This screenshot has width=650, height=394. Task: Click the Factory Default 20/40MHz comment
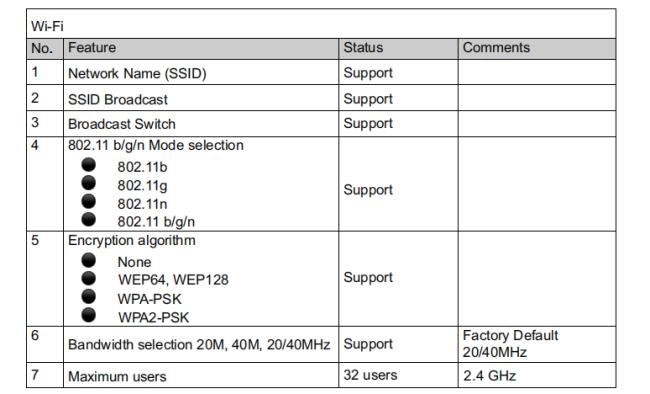coord(510,344)
